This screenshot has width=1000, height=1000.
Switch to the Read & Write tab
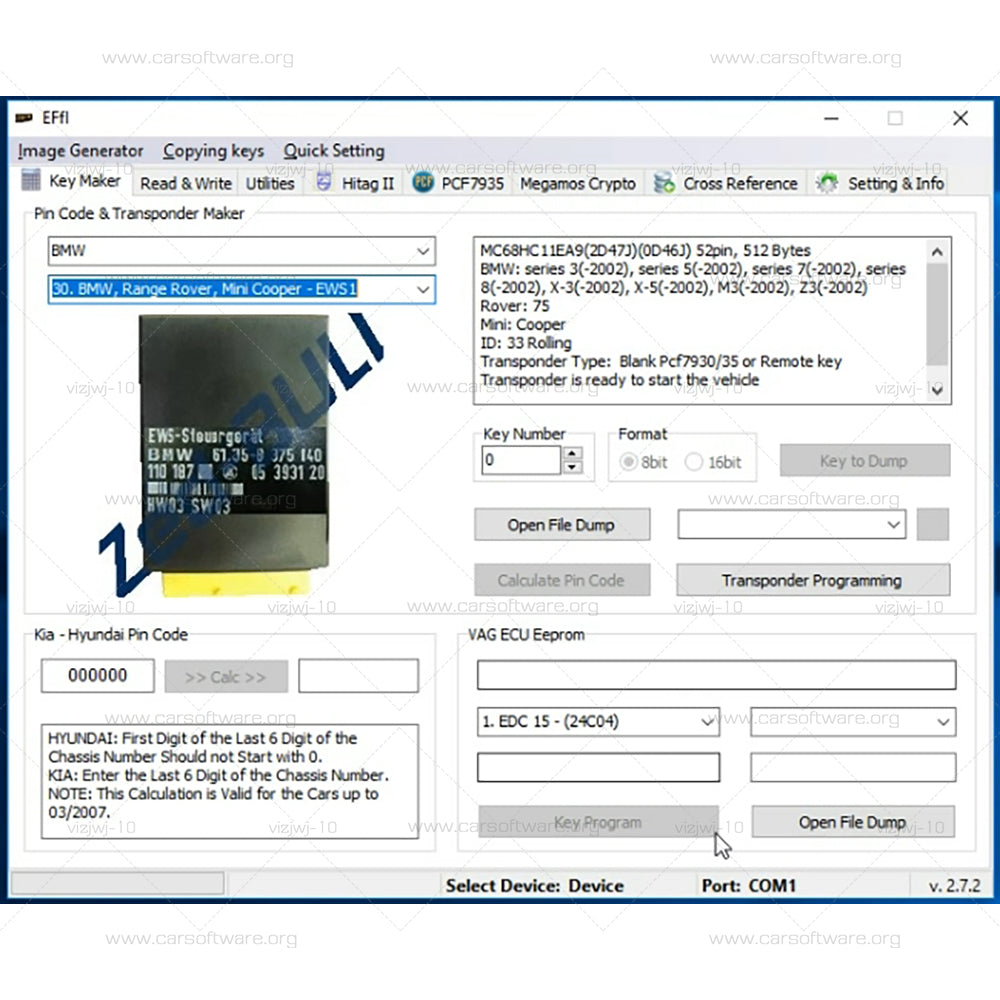click(x=186, y=184)
